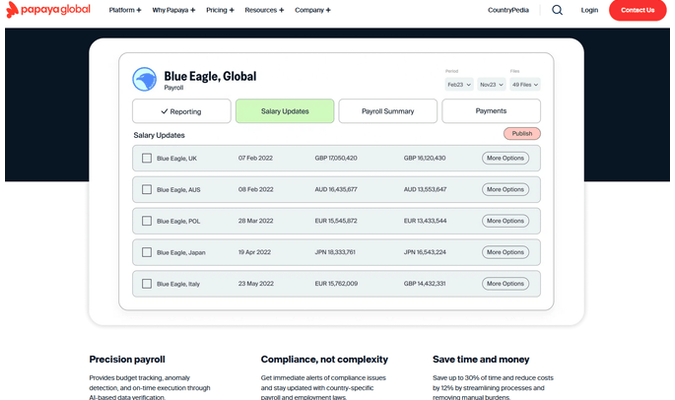This screenshot has width=675, height=400.
Task: Click the amount JPN 16,543,224
Action: (x=425, y=252)
